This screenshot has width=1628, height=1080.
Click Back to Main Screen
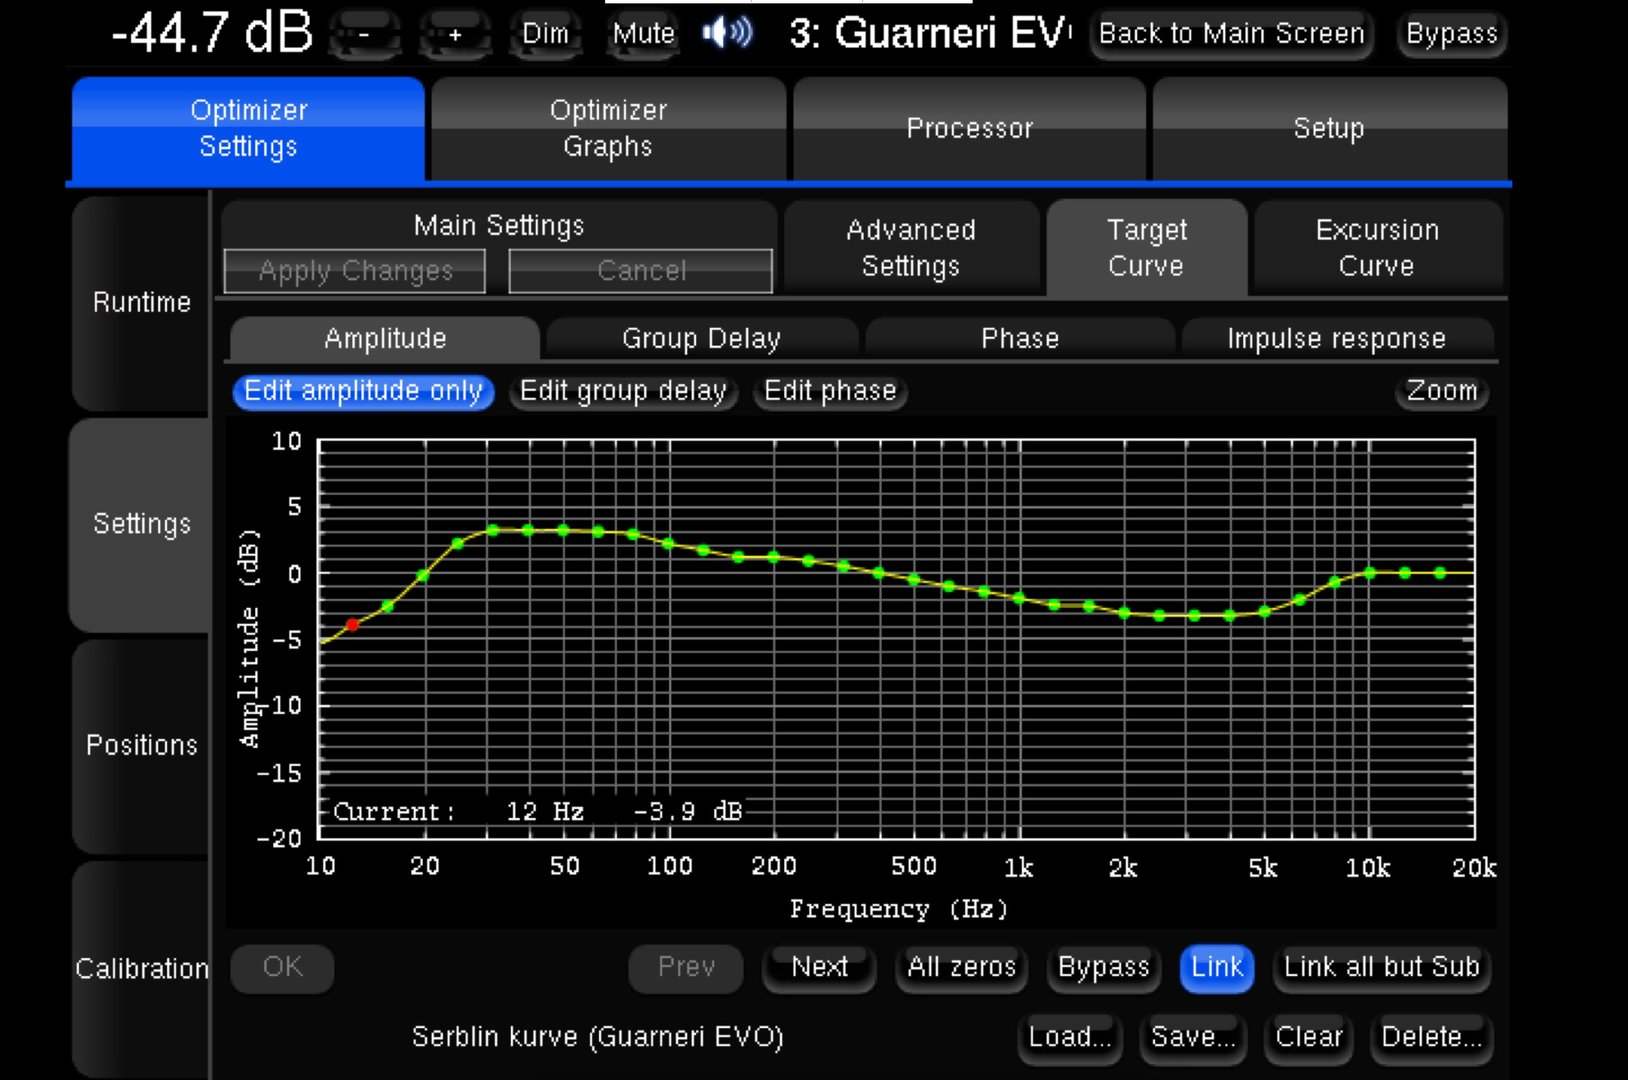click(x=1231, y=34)
